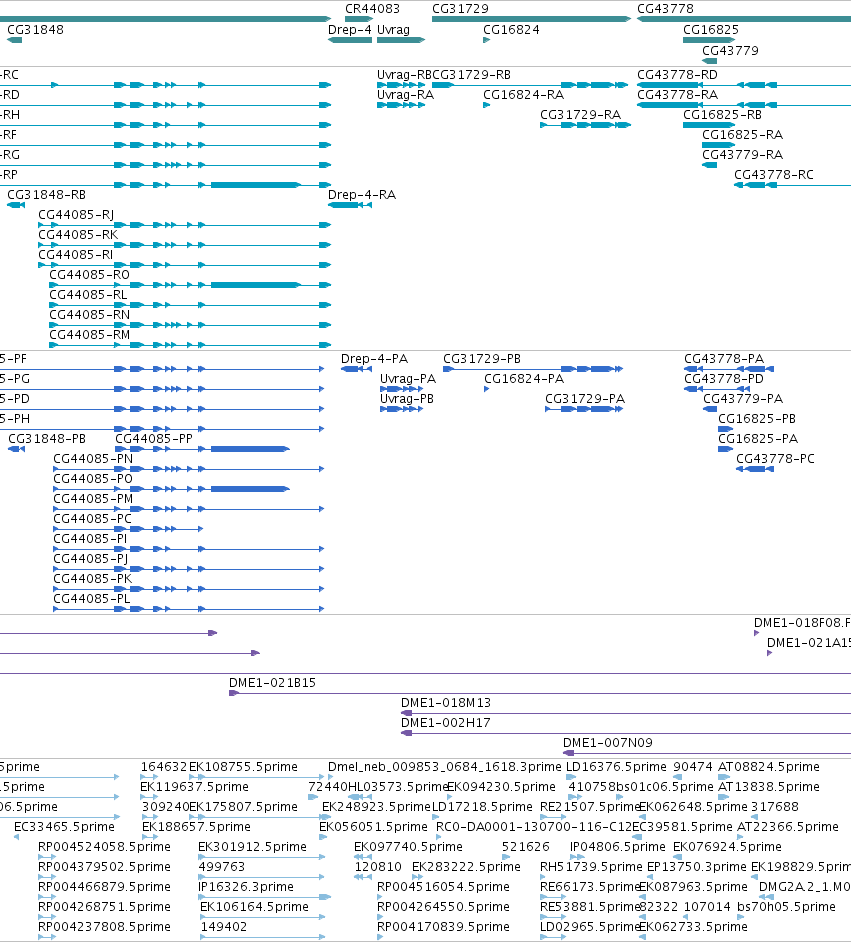Select the AT08824.5prime EST label
This screenshot has width=851, height=942.
[769, 767]
